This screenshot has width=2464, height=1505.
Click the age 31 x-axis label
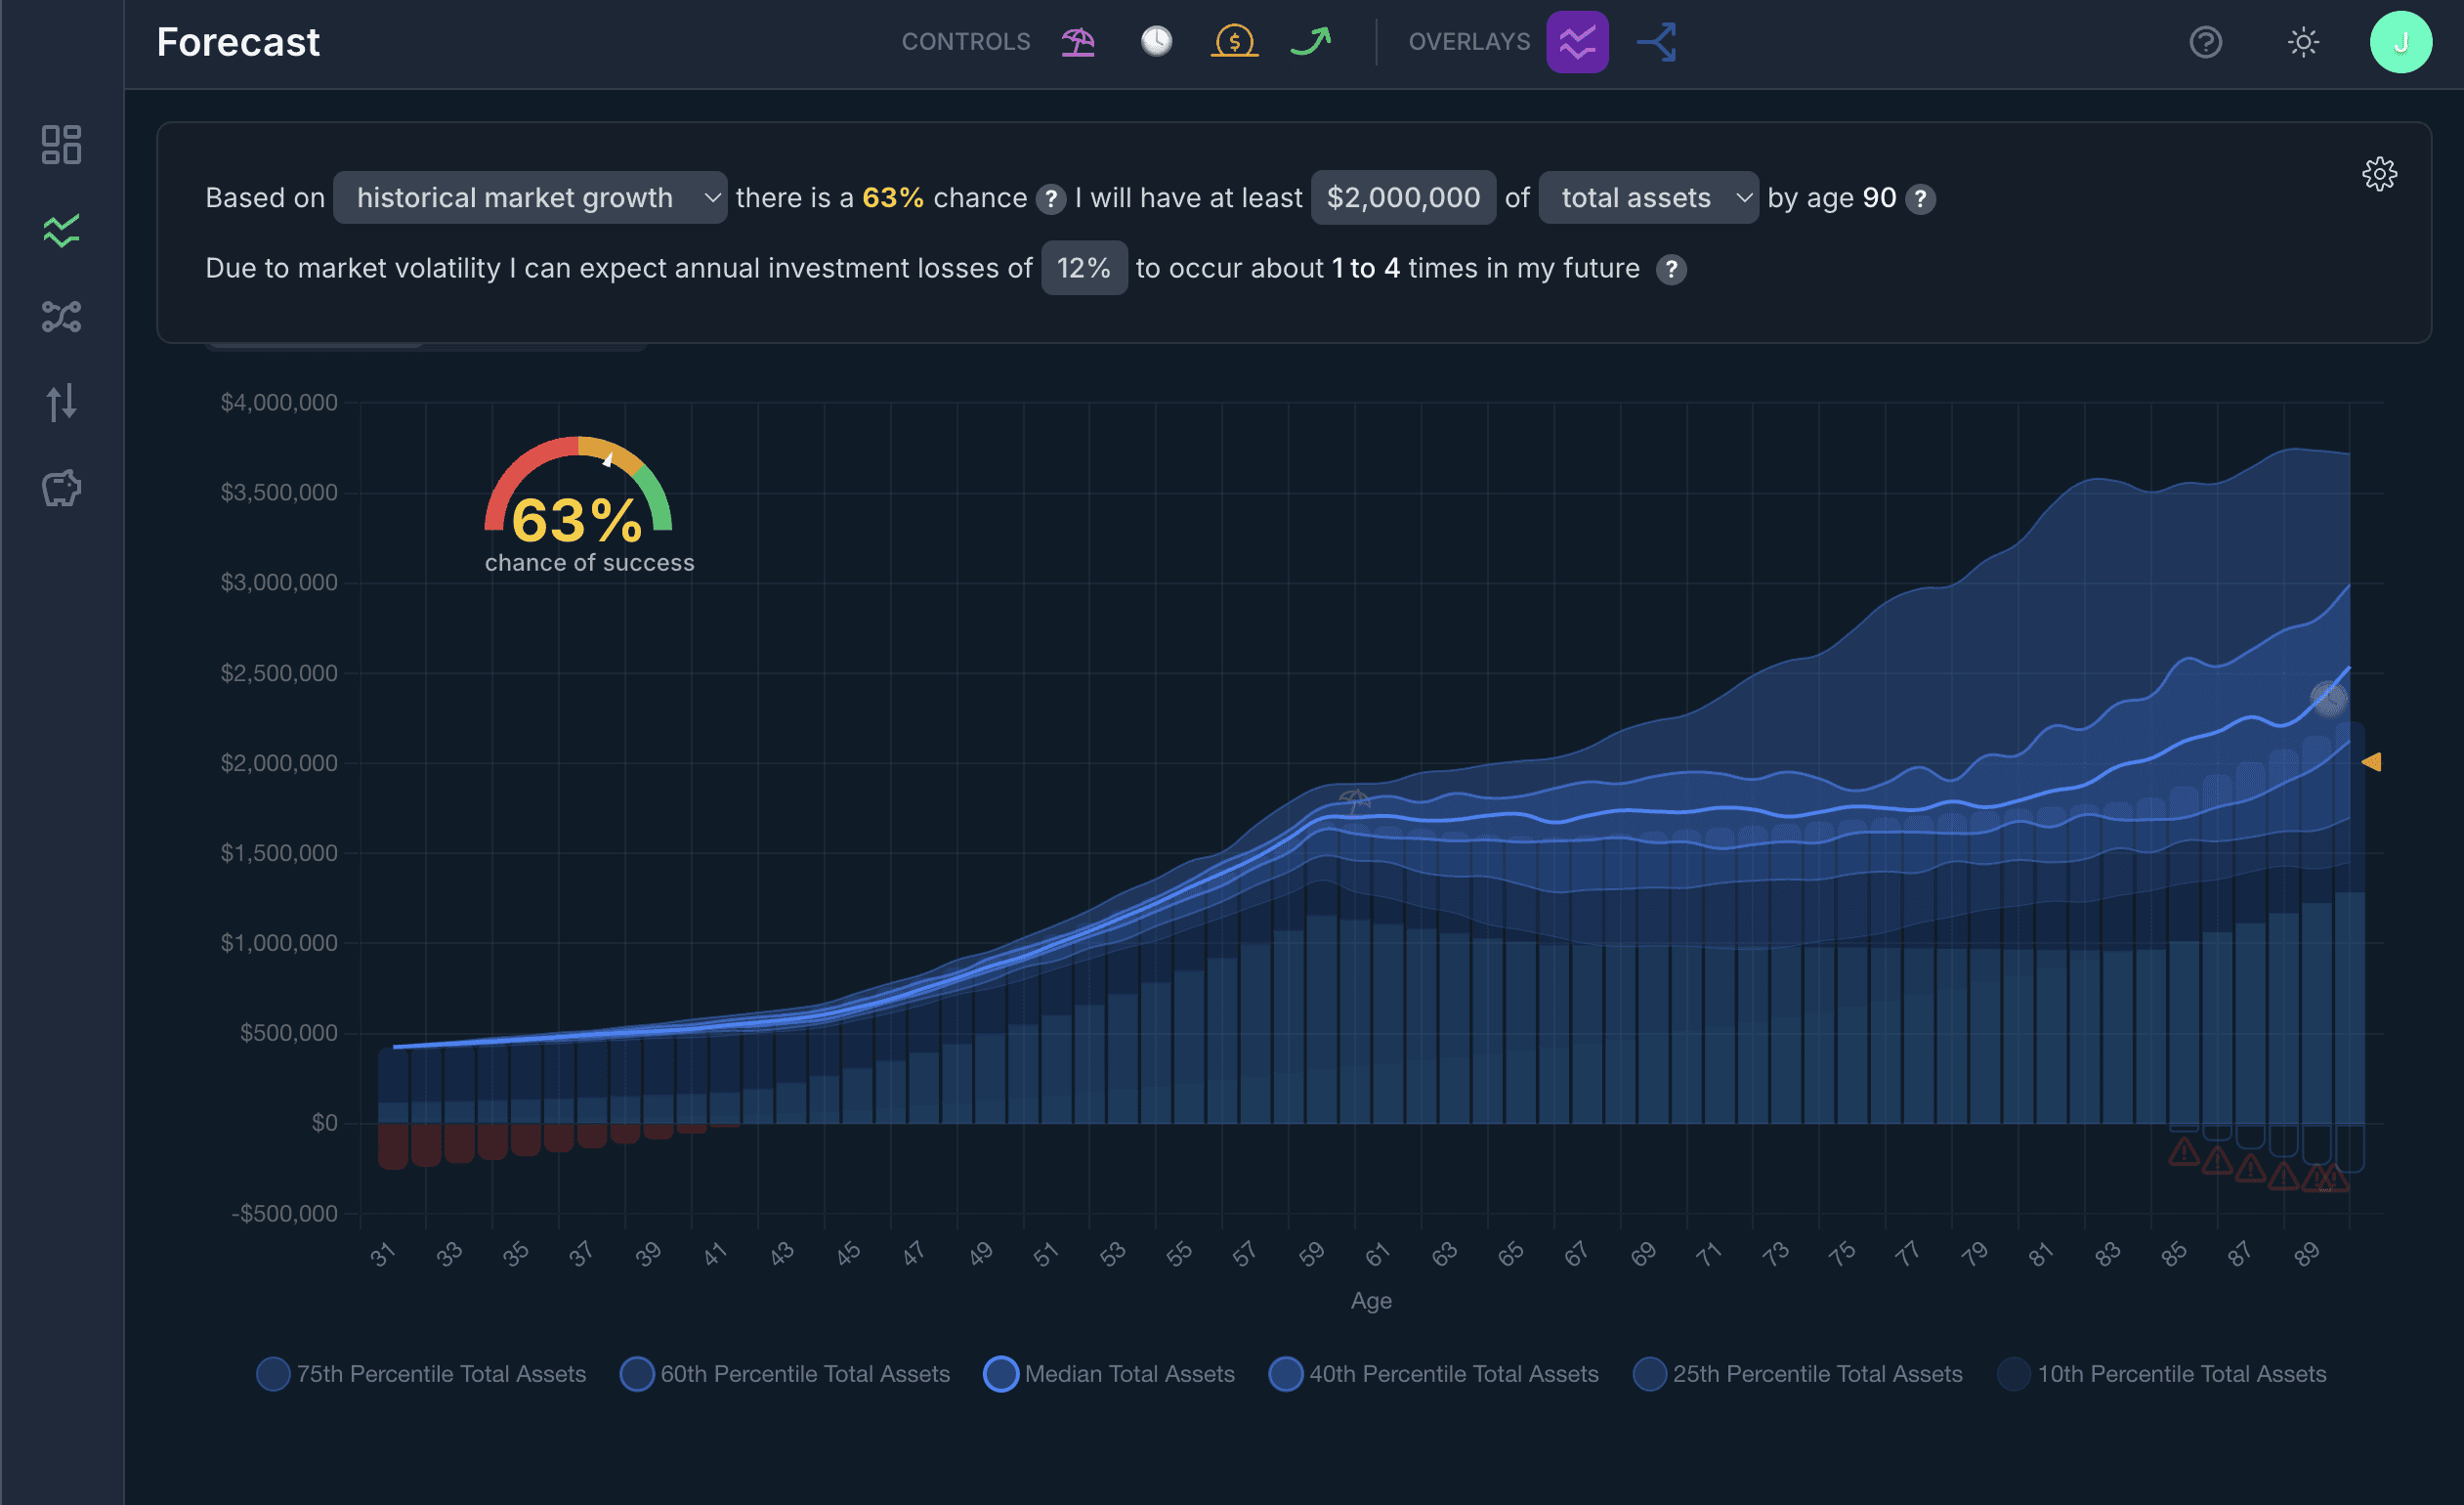tap(383, 1254)
